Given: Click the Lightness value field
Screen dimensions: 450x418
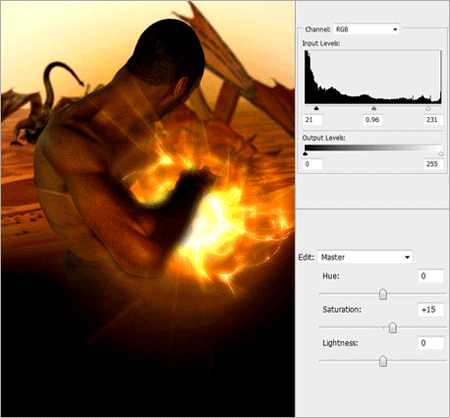Looking at the screenshot, I should (x=431, y=343).
